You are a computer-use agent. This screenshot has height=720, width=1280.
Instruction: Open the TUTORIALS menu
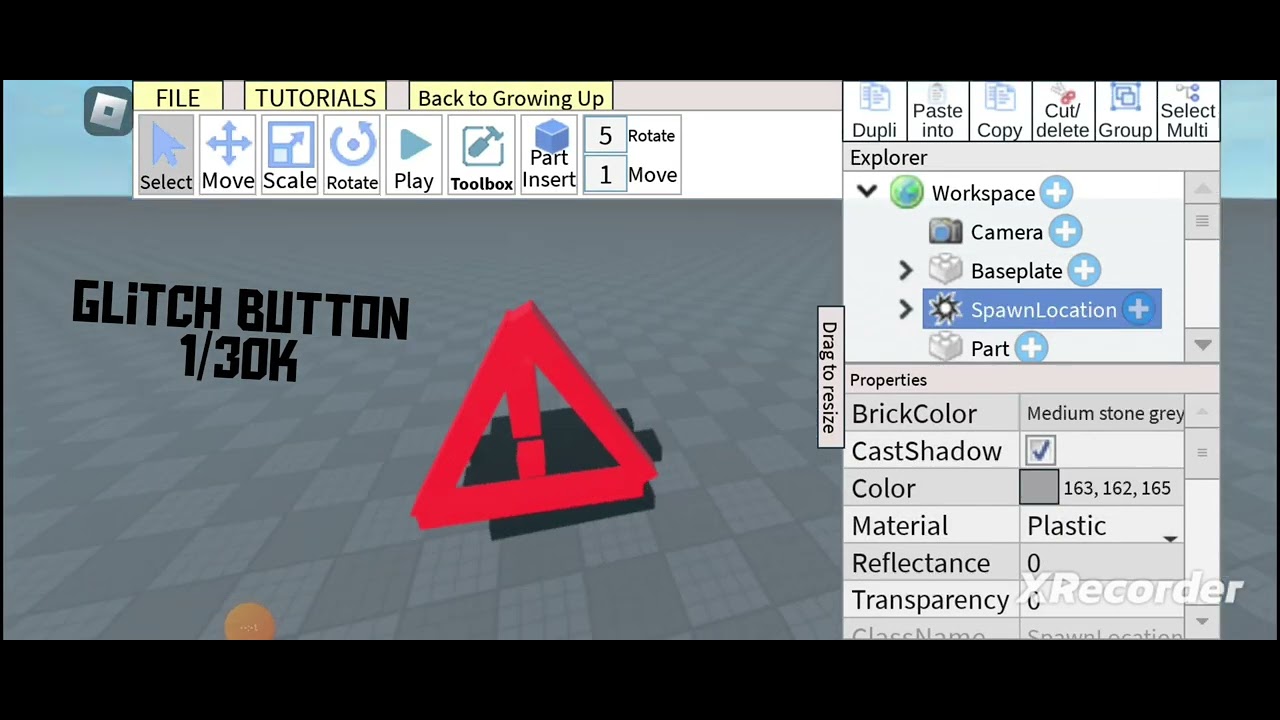(315, 98)
